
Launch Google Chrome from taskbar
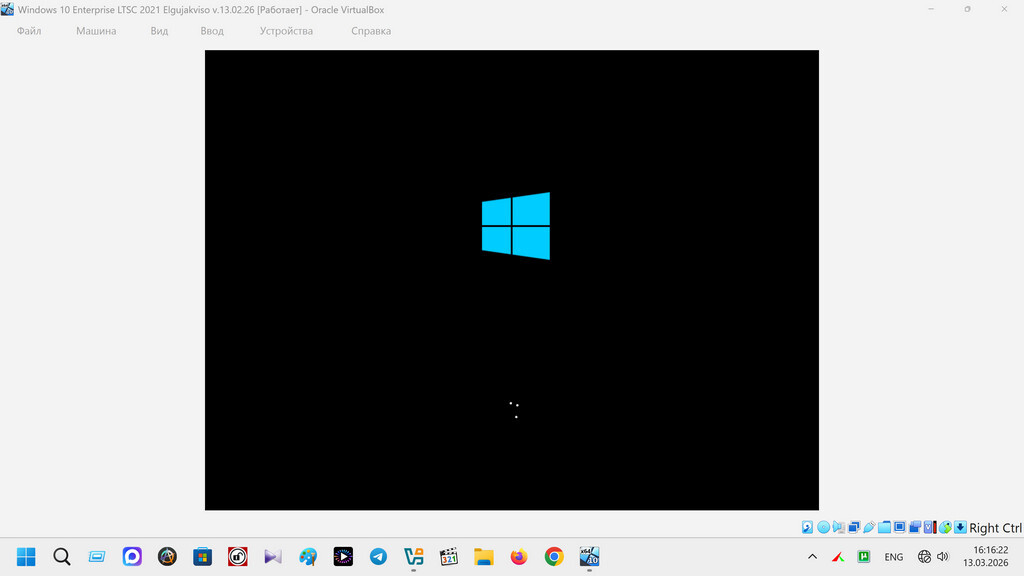(x=554, y=556)
